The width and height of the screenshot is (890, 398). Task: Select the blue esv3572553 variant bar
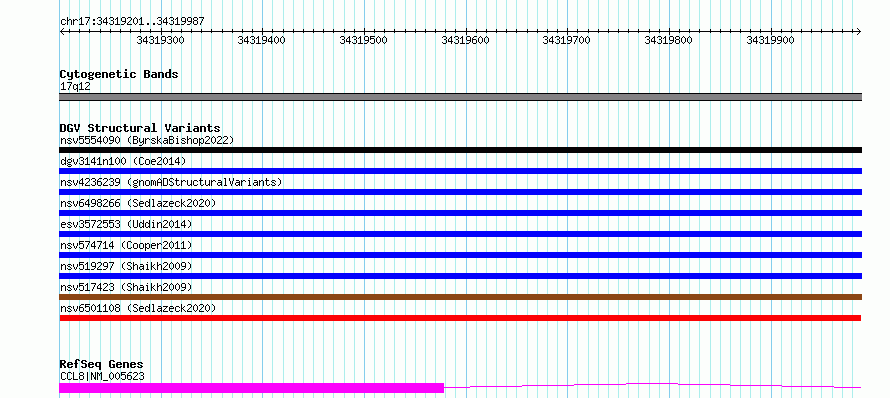[460, 234]
